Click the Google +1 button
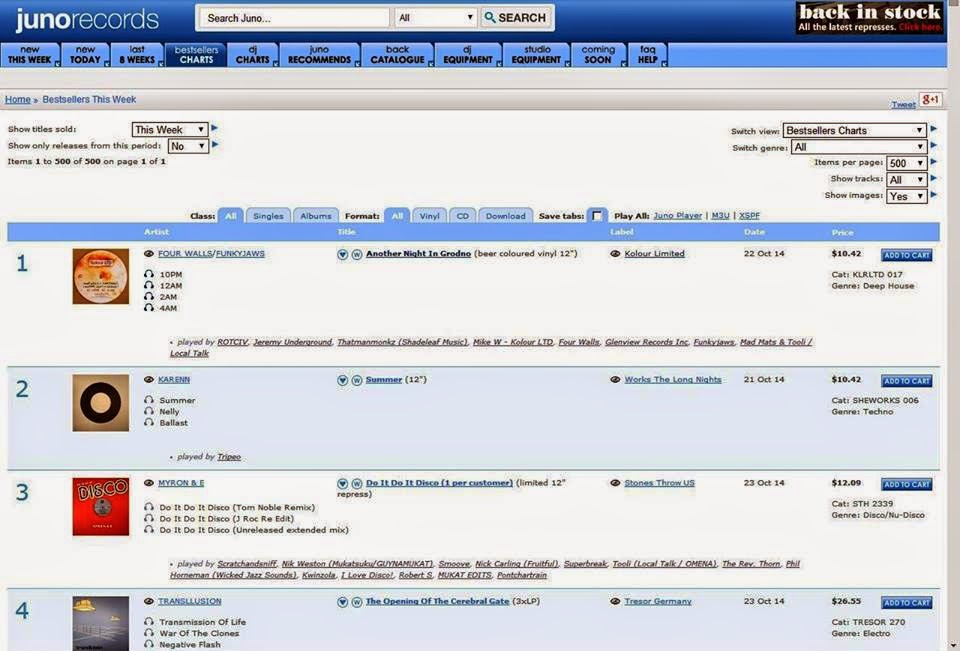Screen dimensions: 960x651 pyautogui.click(x=931, y=100)
